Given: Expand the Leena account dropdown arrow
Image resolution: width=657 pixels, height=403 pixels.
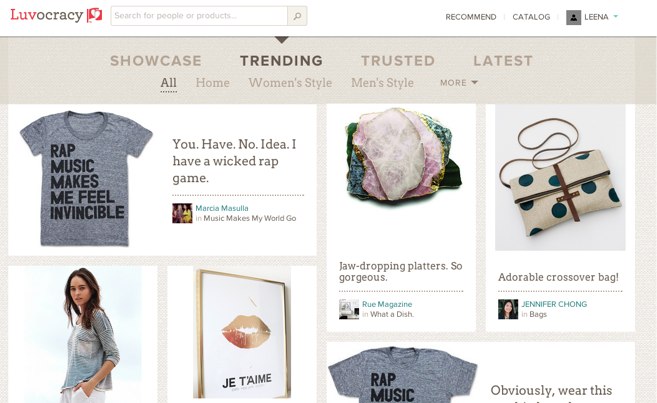Looking at the screenshot, I should click(x=616, y=17).
